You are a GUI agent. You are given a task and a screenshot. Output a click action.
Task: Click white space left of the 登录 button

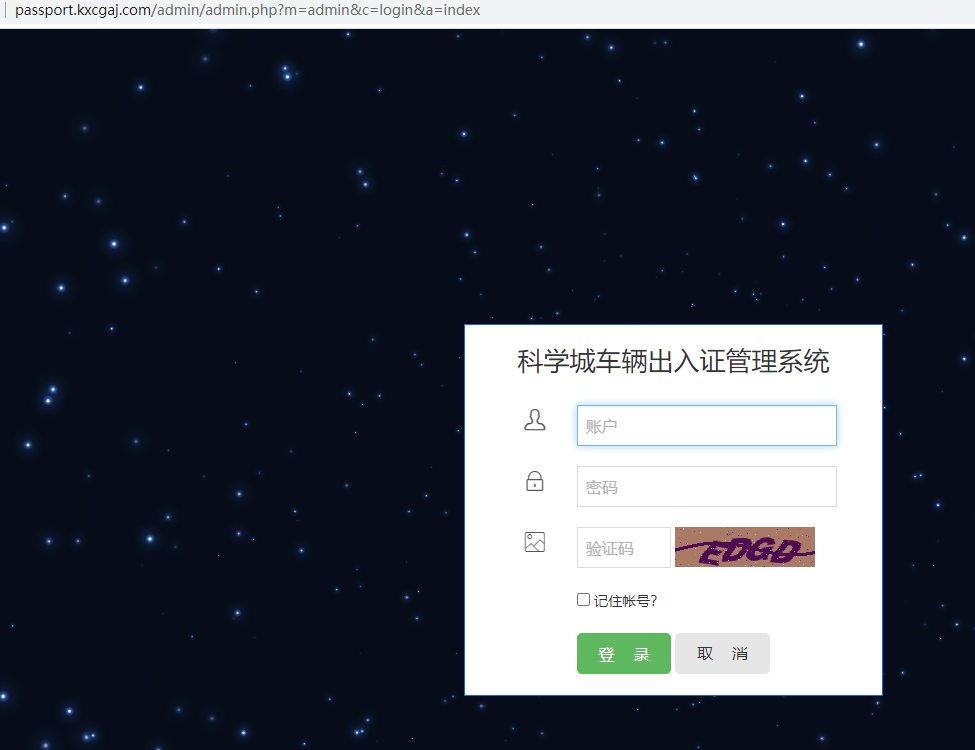pyautogui.click(x=521, y=654)
